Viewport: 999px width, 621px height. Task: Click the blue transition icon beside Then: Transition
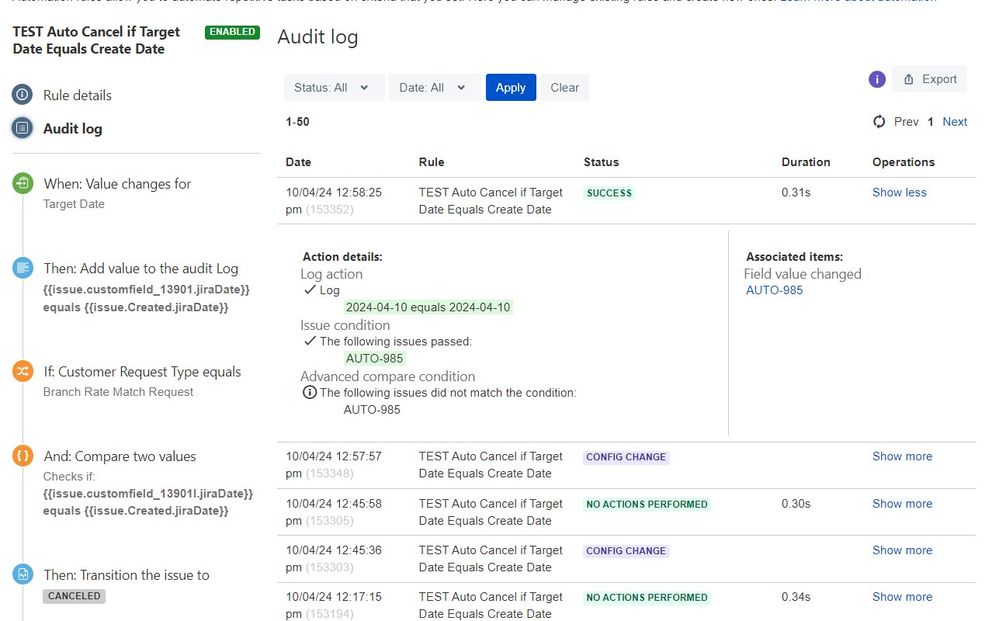[x=21, y=575]
